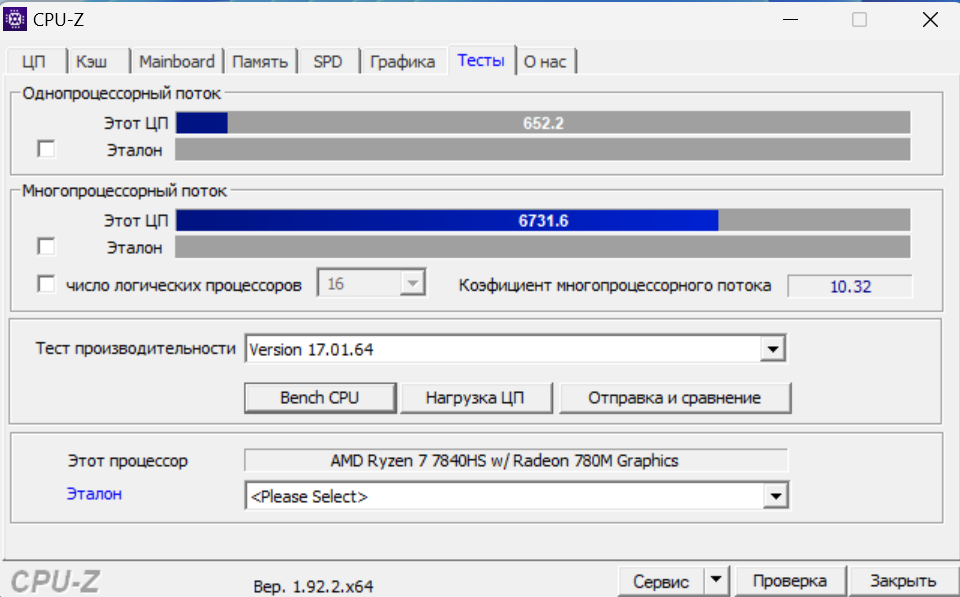Switch to the ЦП tab
The width and height of the screenshot is (960, 597).
(34, 62)
